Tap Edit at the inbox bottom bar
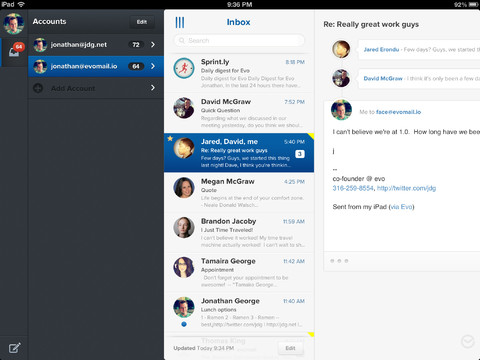This screenshot has width=480, height=360. [x=290, y=348]
